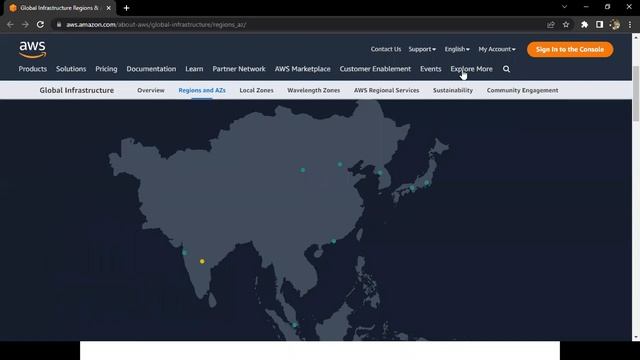Viewport: 640px width, 360px height.
Task: Click the page vertical scrollbar thumb
Action: pyautogui.click(x=636, y=93)
